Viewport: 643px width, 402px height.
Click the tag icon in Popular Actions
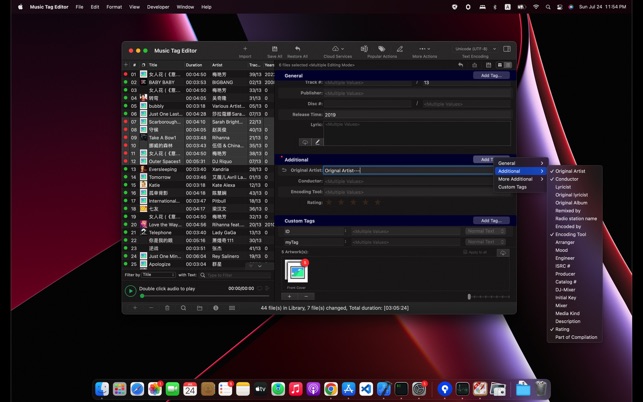point(382,49)
